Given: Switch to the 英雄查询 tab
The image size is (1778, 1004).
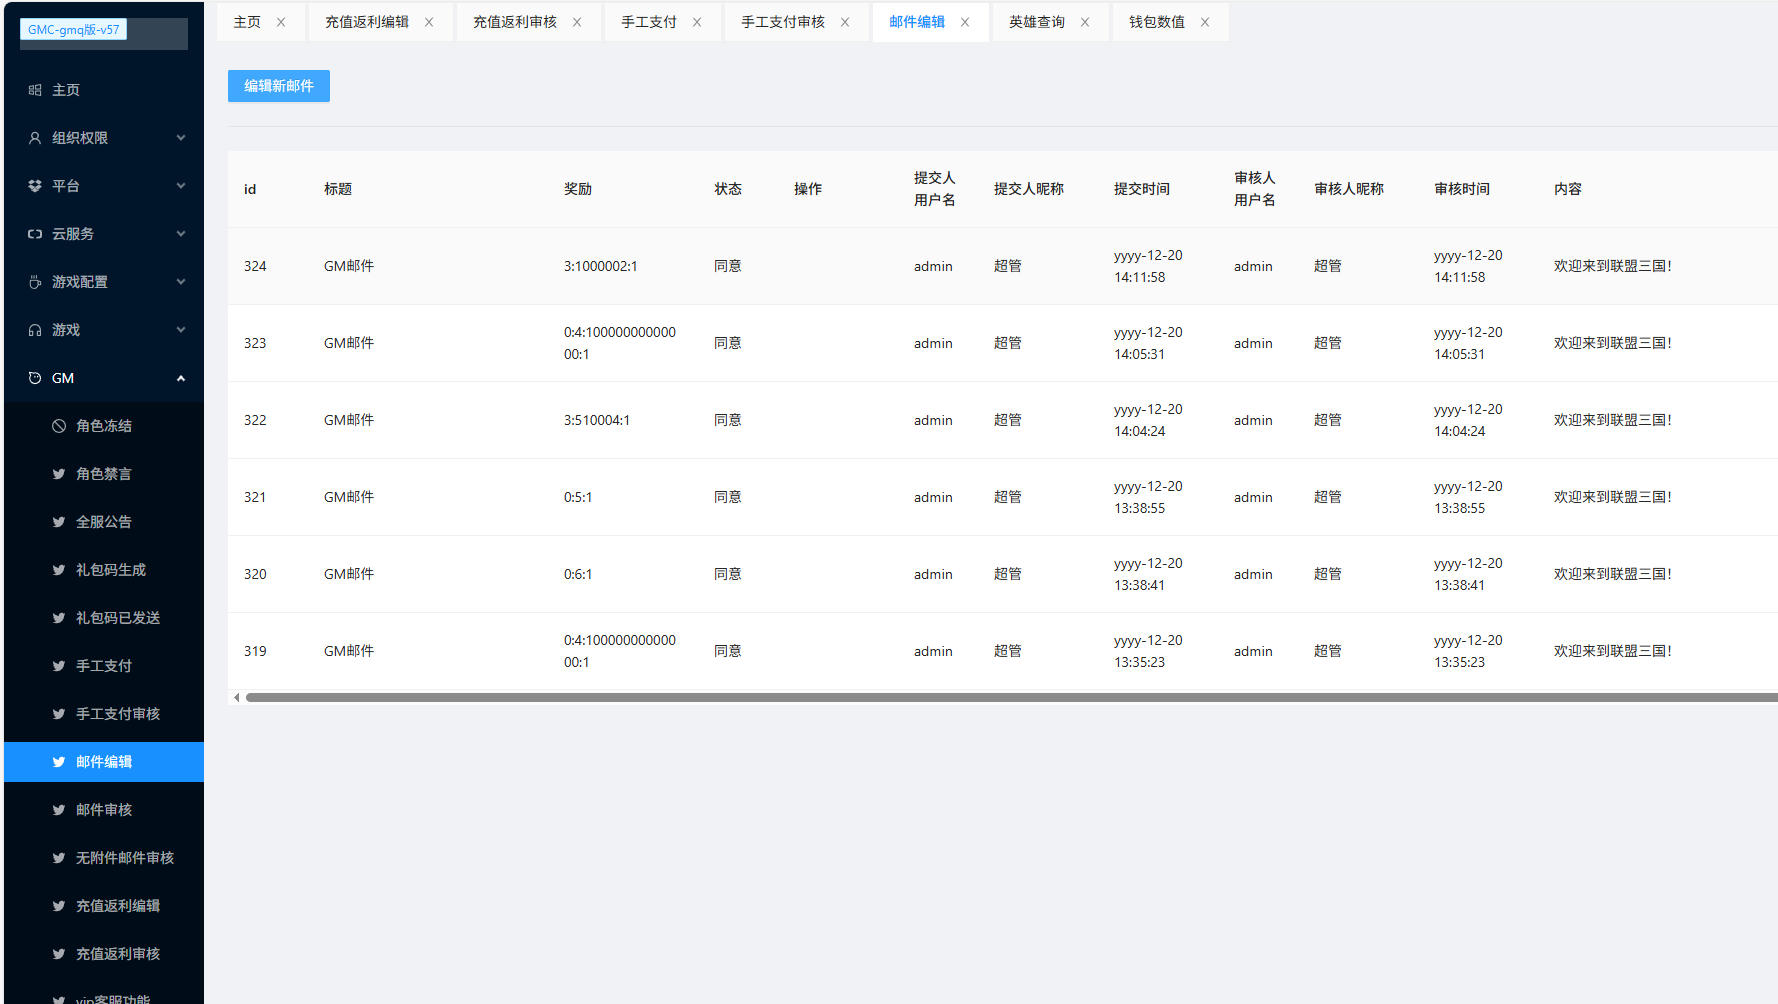Looking at the screenshot, I should (1036, 22).
